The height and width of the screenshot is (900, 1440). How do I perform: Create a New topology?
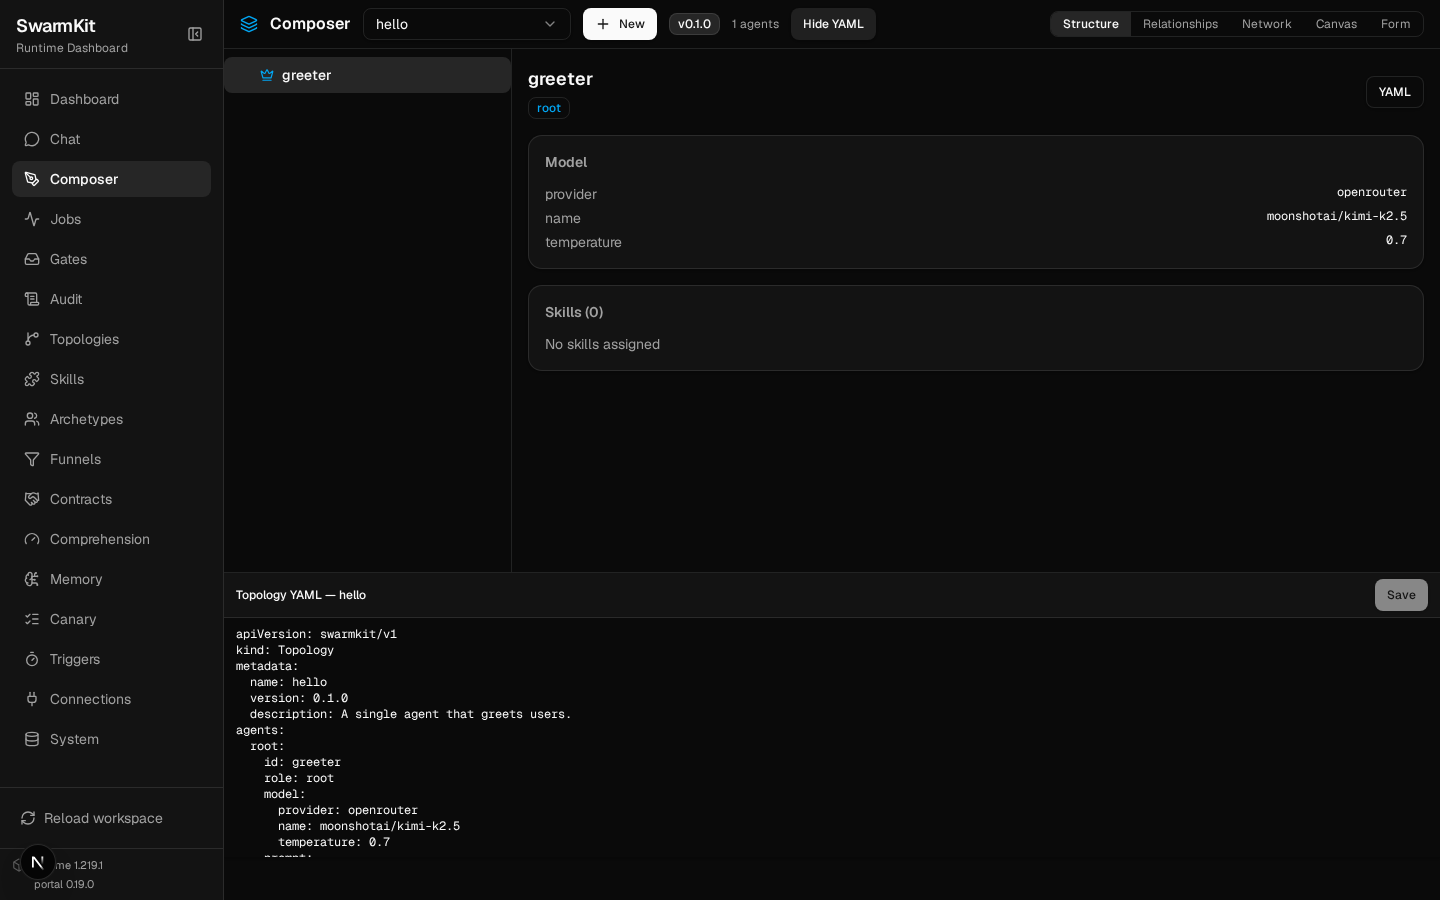pyautogui.click(x=620, y=24)
